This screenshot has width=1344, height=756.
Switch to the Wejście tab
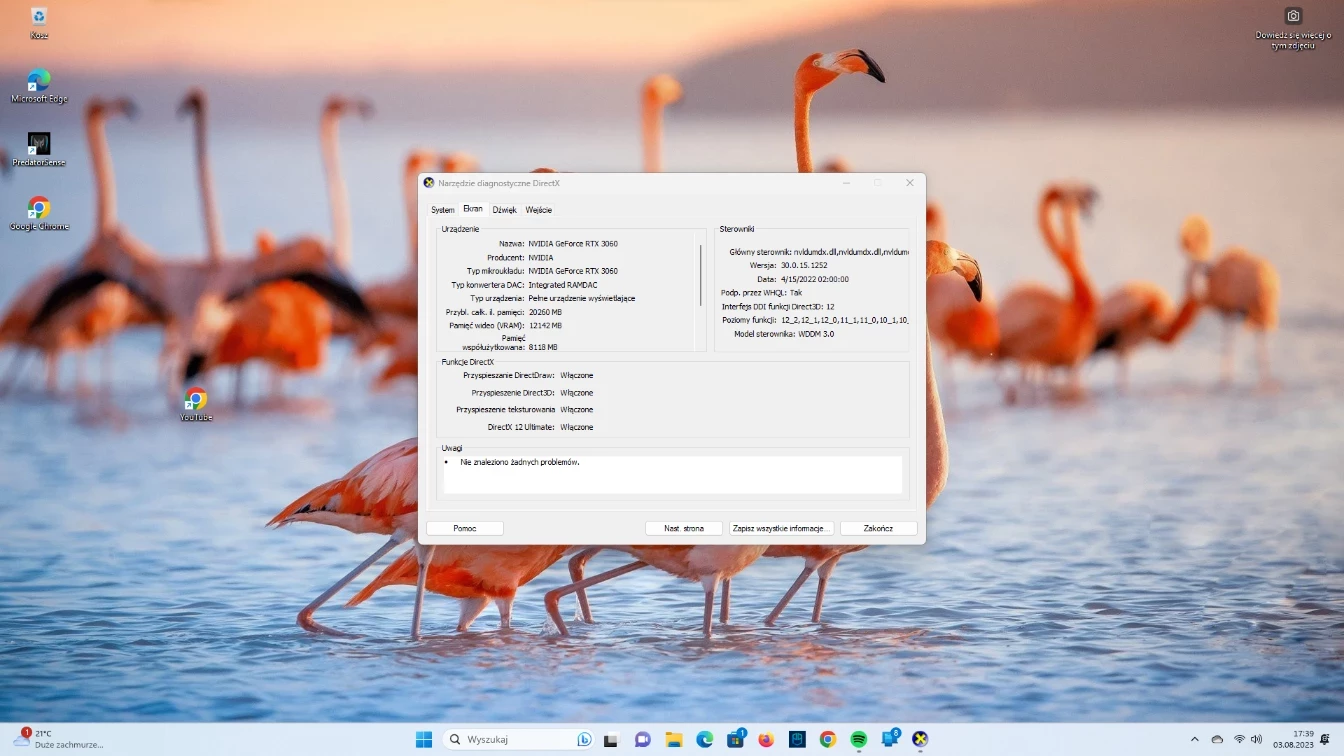click(538, 210)
